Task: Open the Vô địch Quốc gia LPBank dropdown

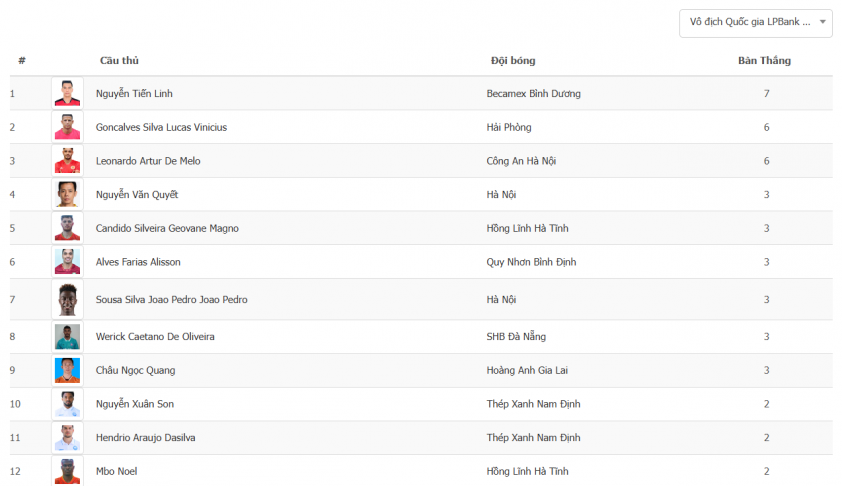Action: click(756, 23)
